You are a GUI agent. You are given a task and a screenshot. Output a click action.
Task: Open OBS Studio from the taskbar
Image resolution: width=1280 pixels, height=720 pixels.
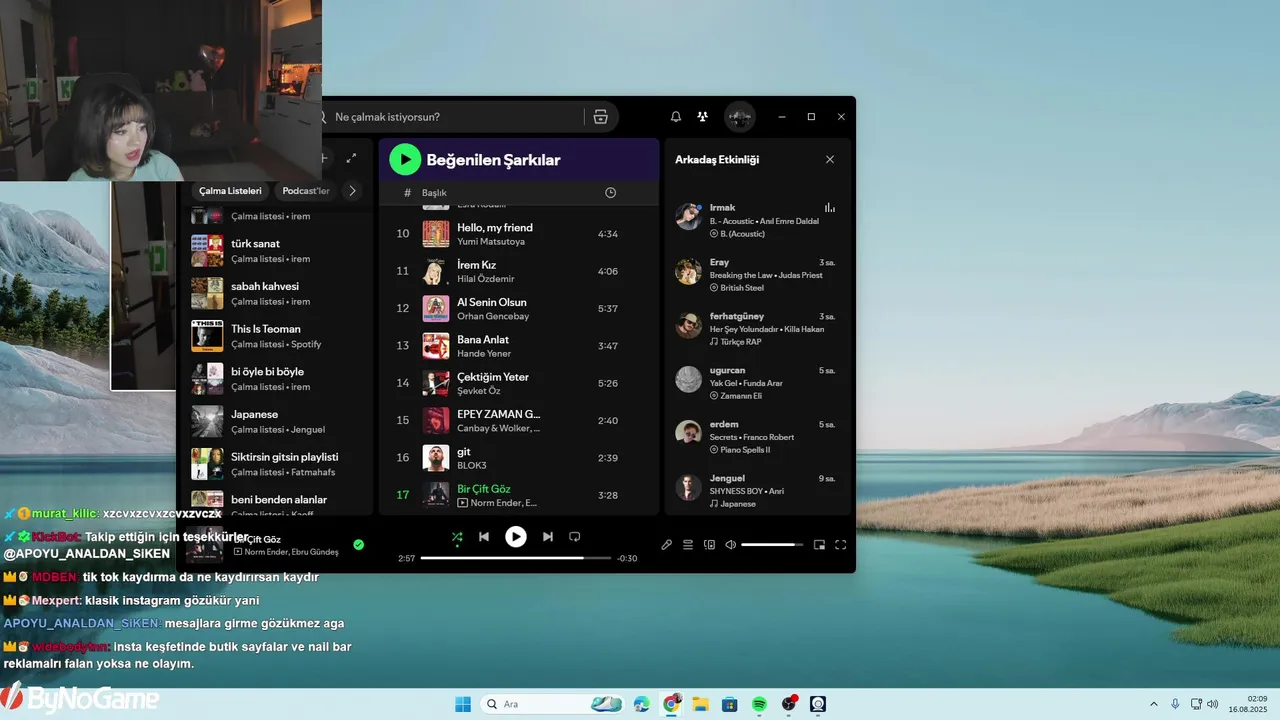(789, 704)
